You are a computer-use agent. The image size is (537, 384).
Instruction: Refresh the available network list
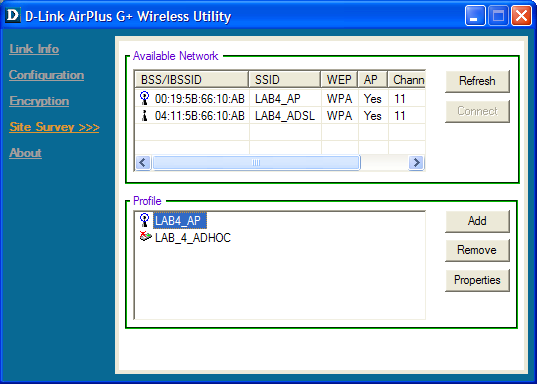click(x=477, y=81)
